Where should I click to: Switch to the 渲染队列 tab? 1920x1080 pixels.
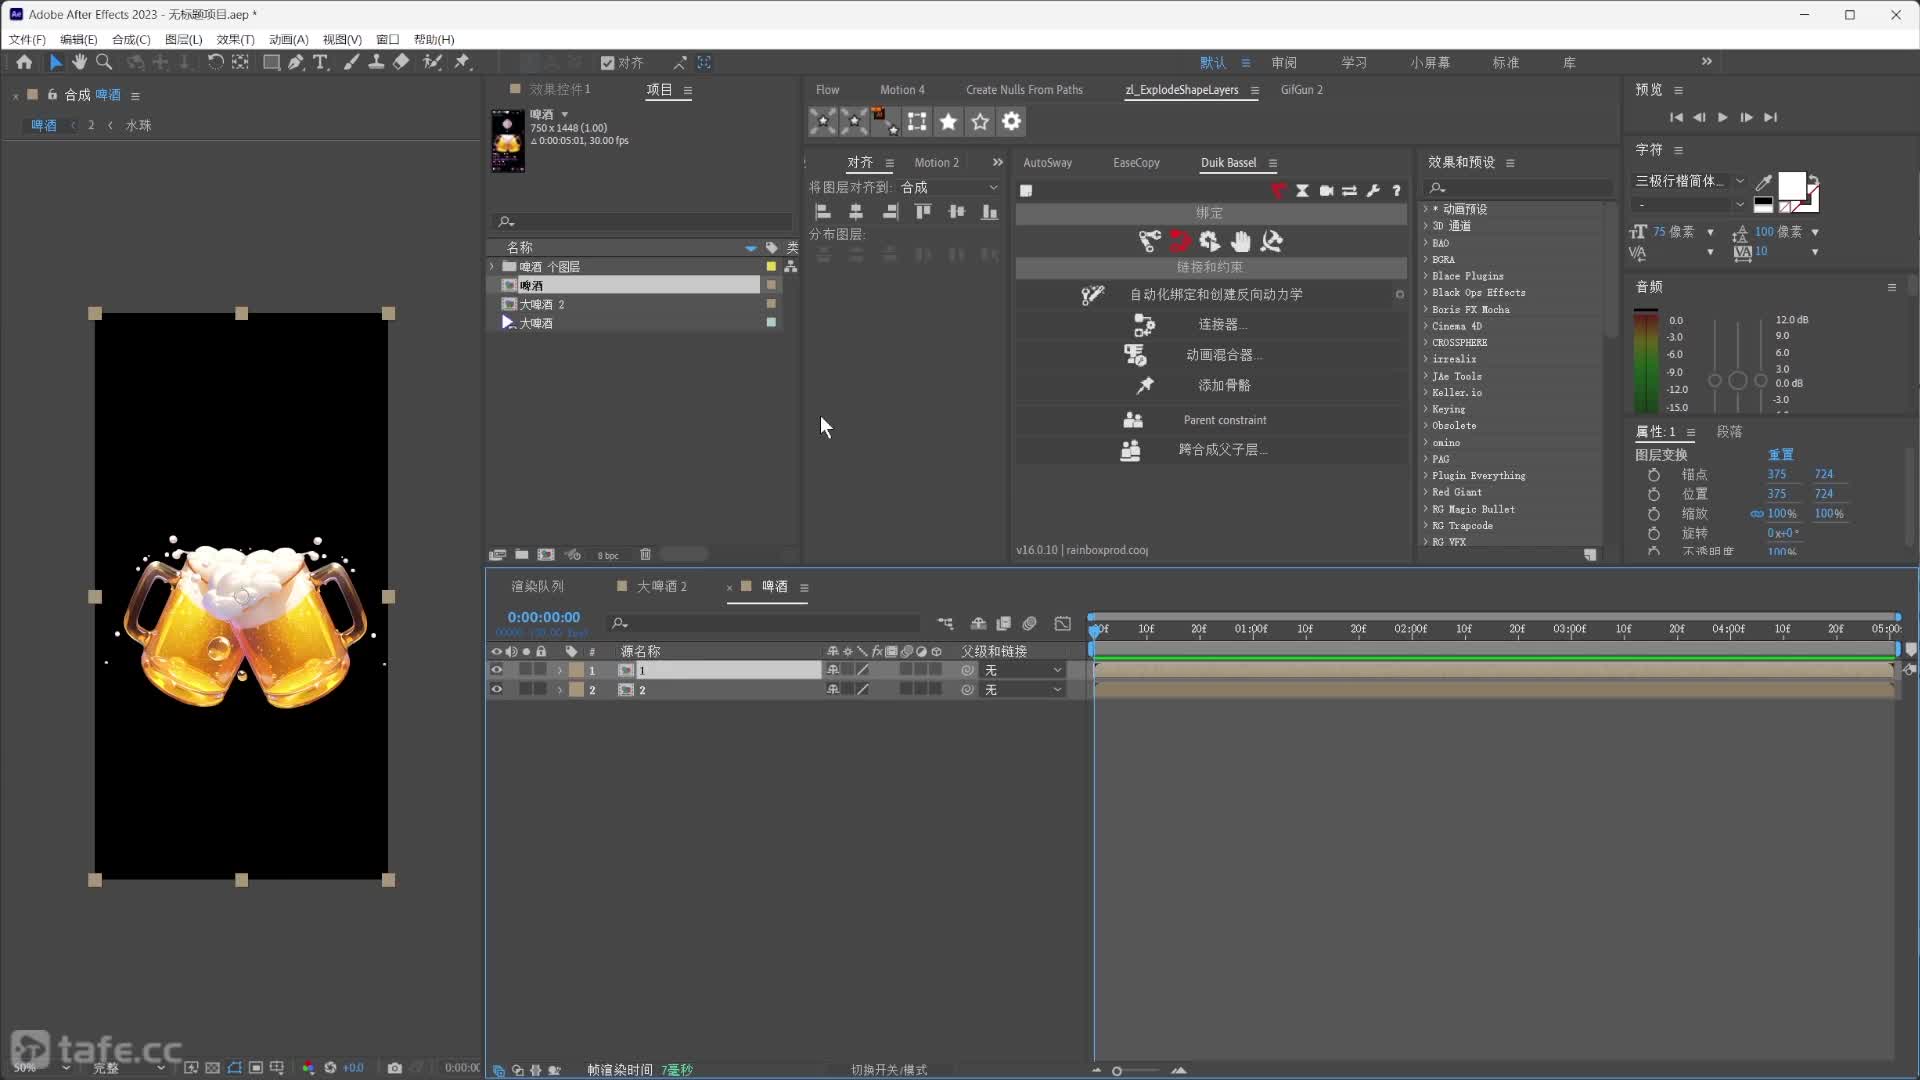point(538,587)
